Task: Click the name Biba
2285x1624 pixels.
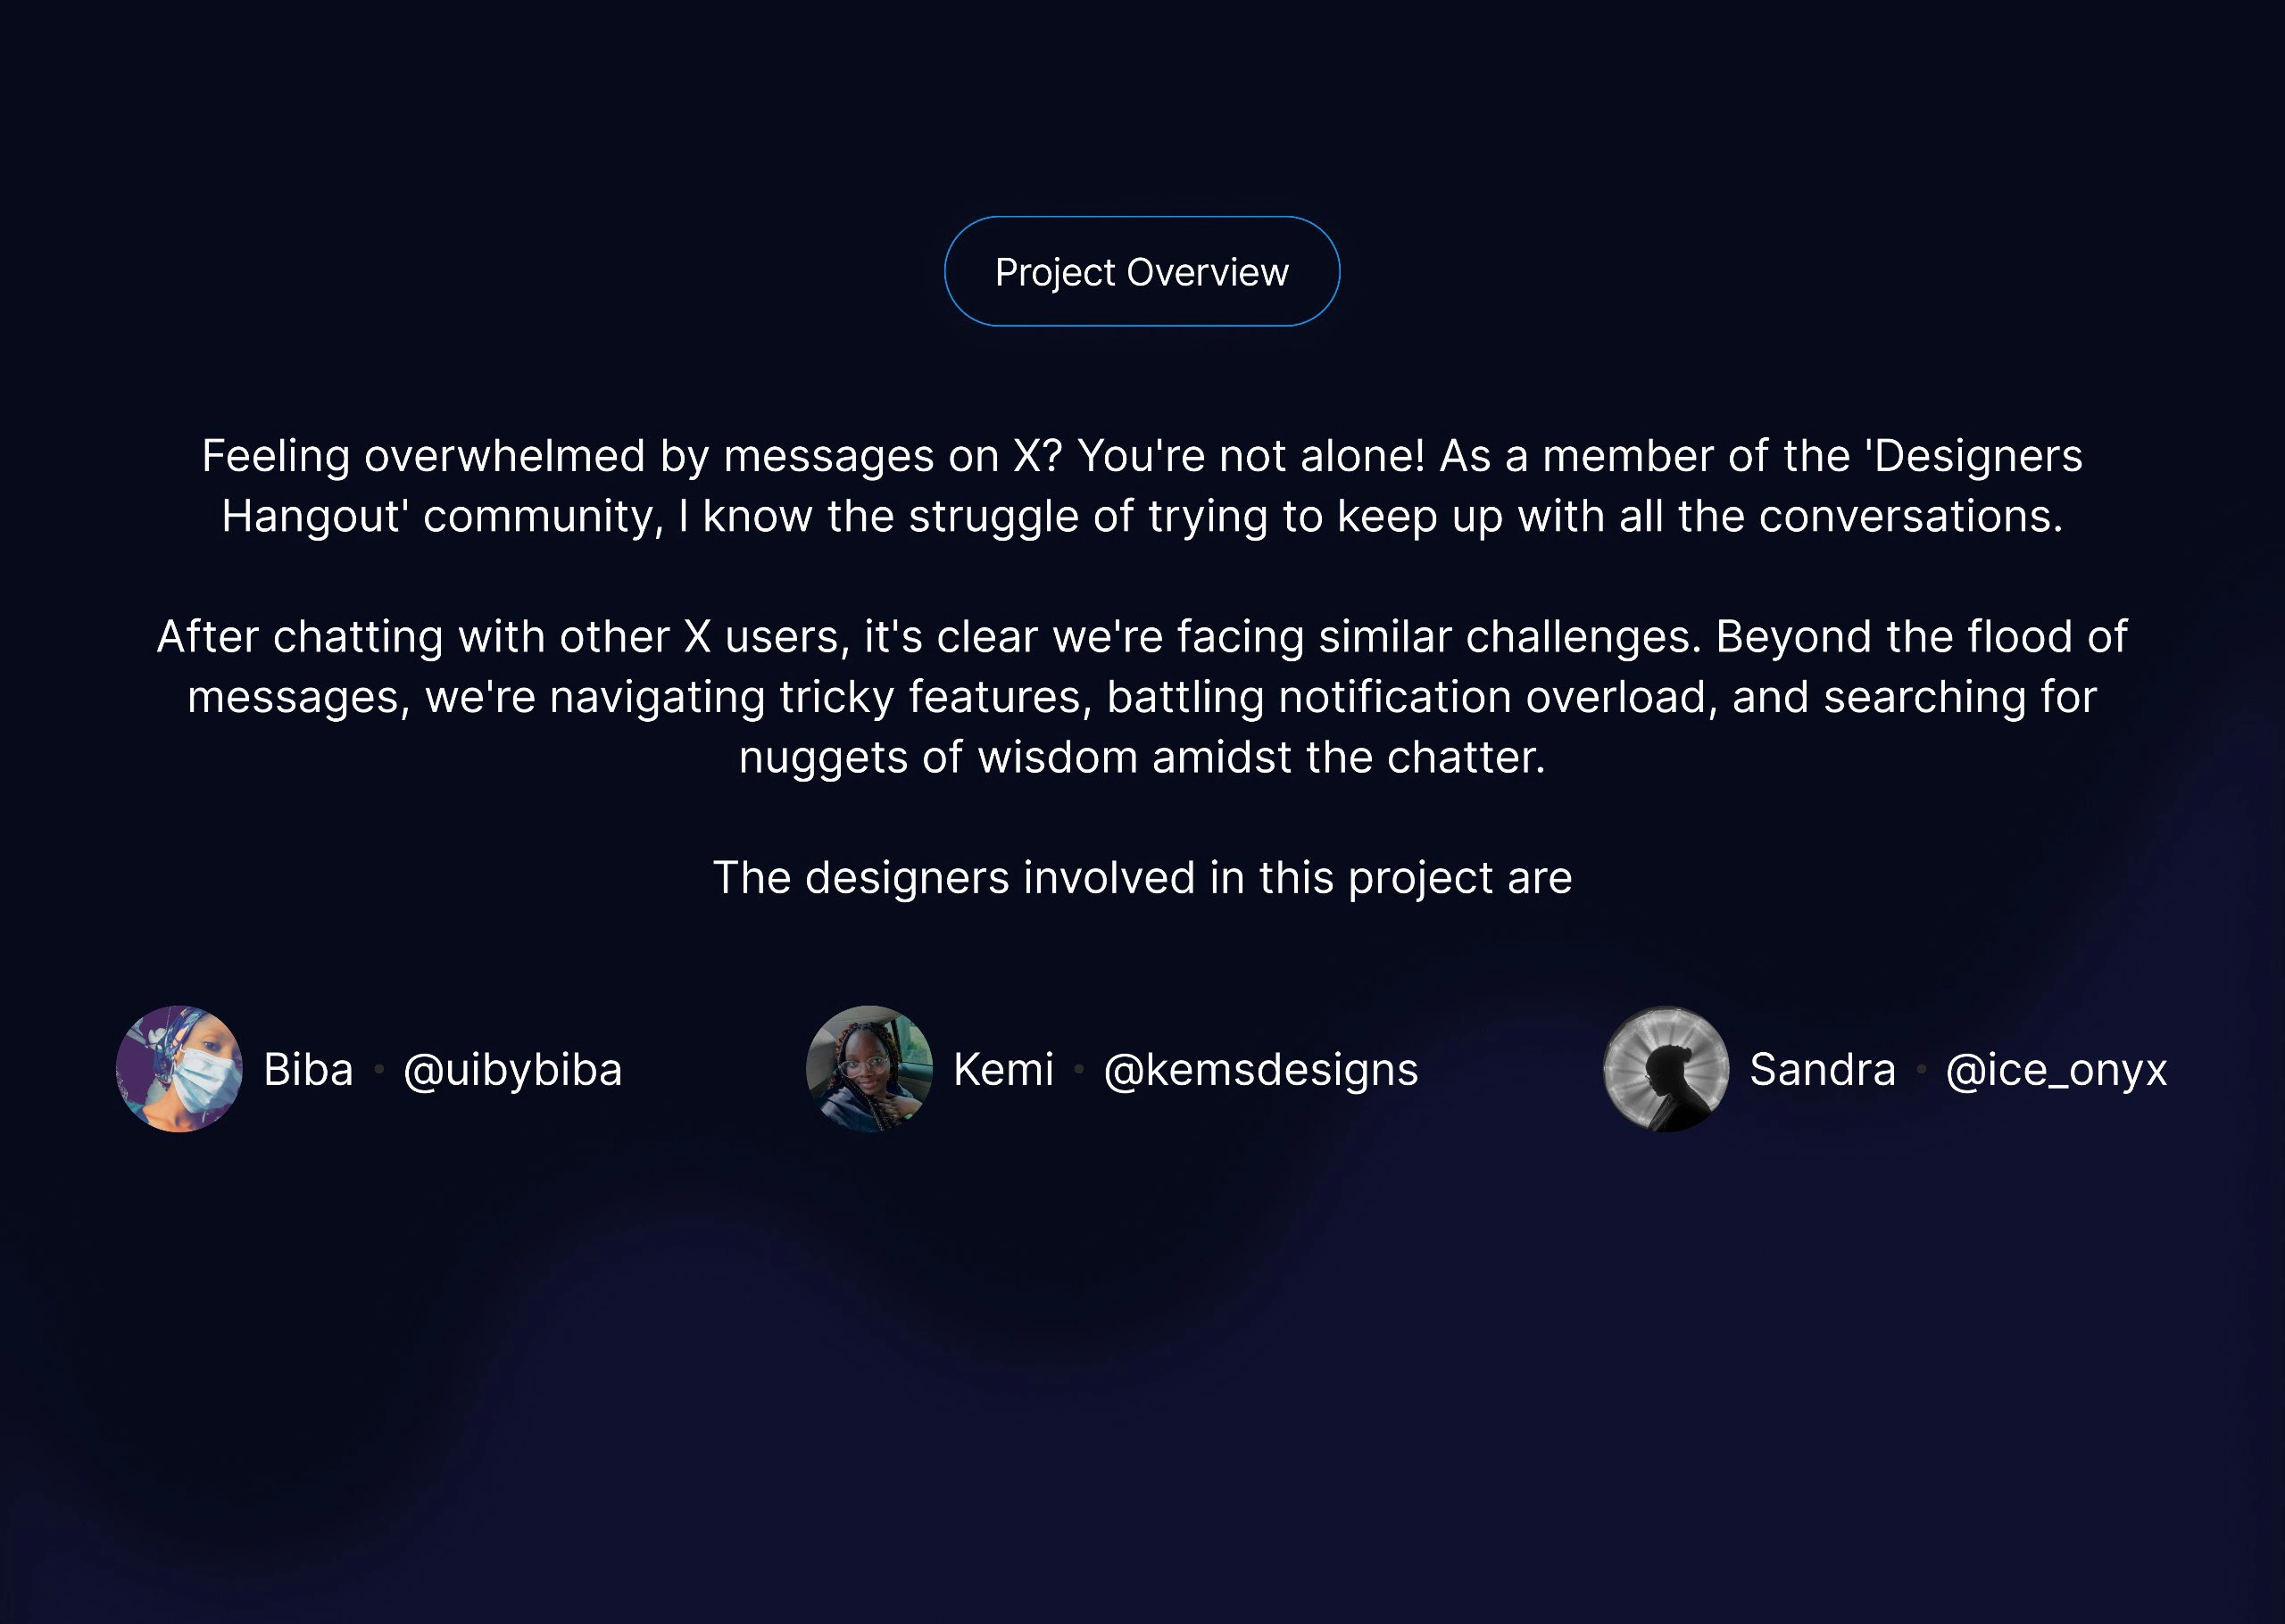Action: [x=308, y=1070]
